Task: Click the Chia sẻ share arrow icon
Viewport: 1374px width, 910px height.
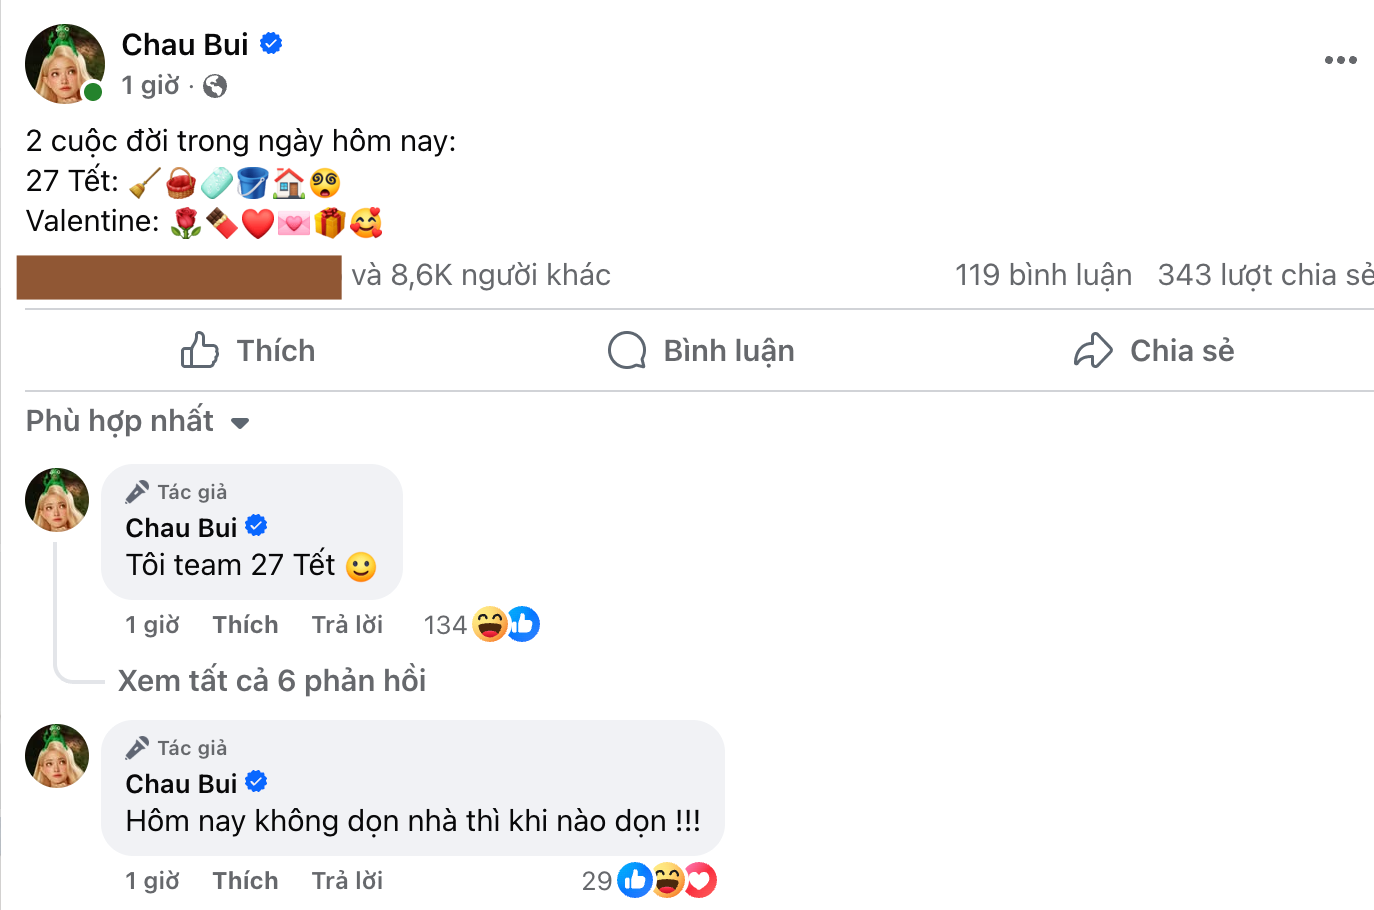Action: pyautogui.click(x=1092, y=350)
